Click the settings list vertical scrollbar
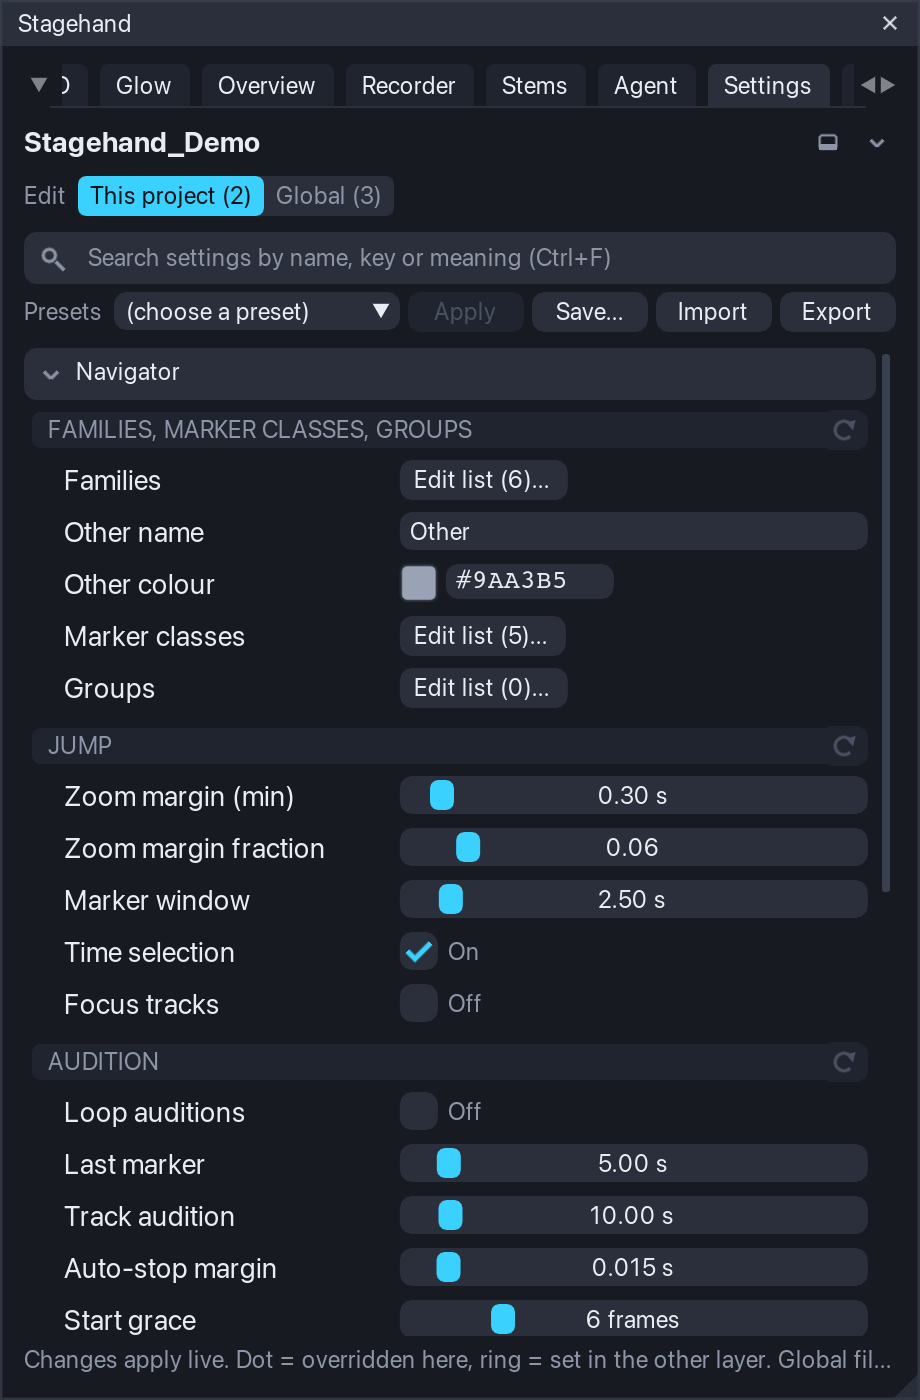The image size is (920, 1400). tap(886, 622)
